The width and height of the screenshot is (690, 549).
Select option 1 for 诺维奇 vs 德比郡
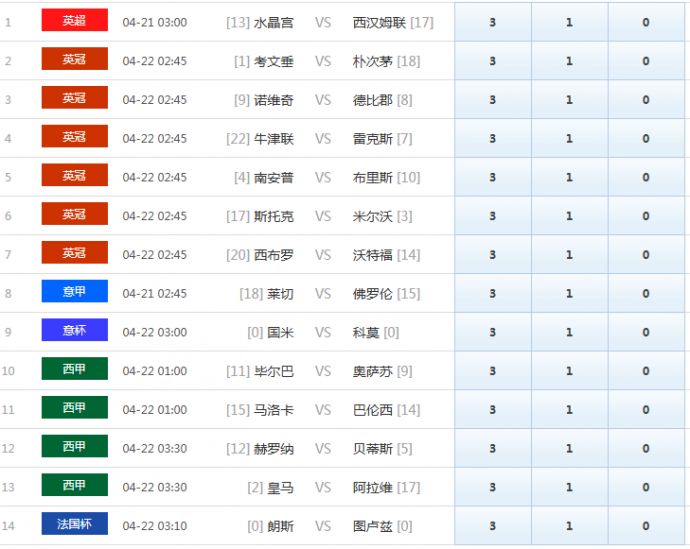pyautogui.click(x=569, y=100)
